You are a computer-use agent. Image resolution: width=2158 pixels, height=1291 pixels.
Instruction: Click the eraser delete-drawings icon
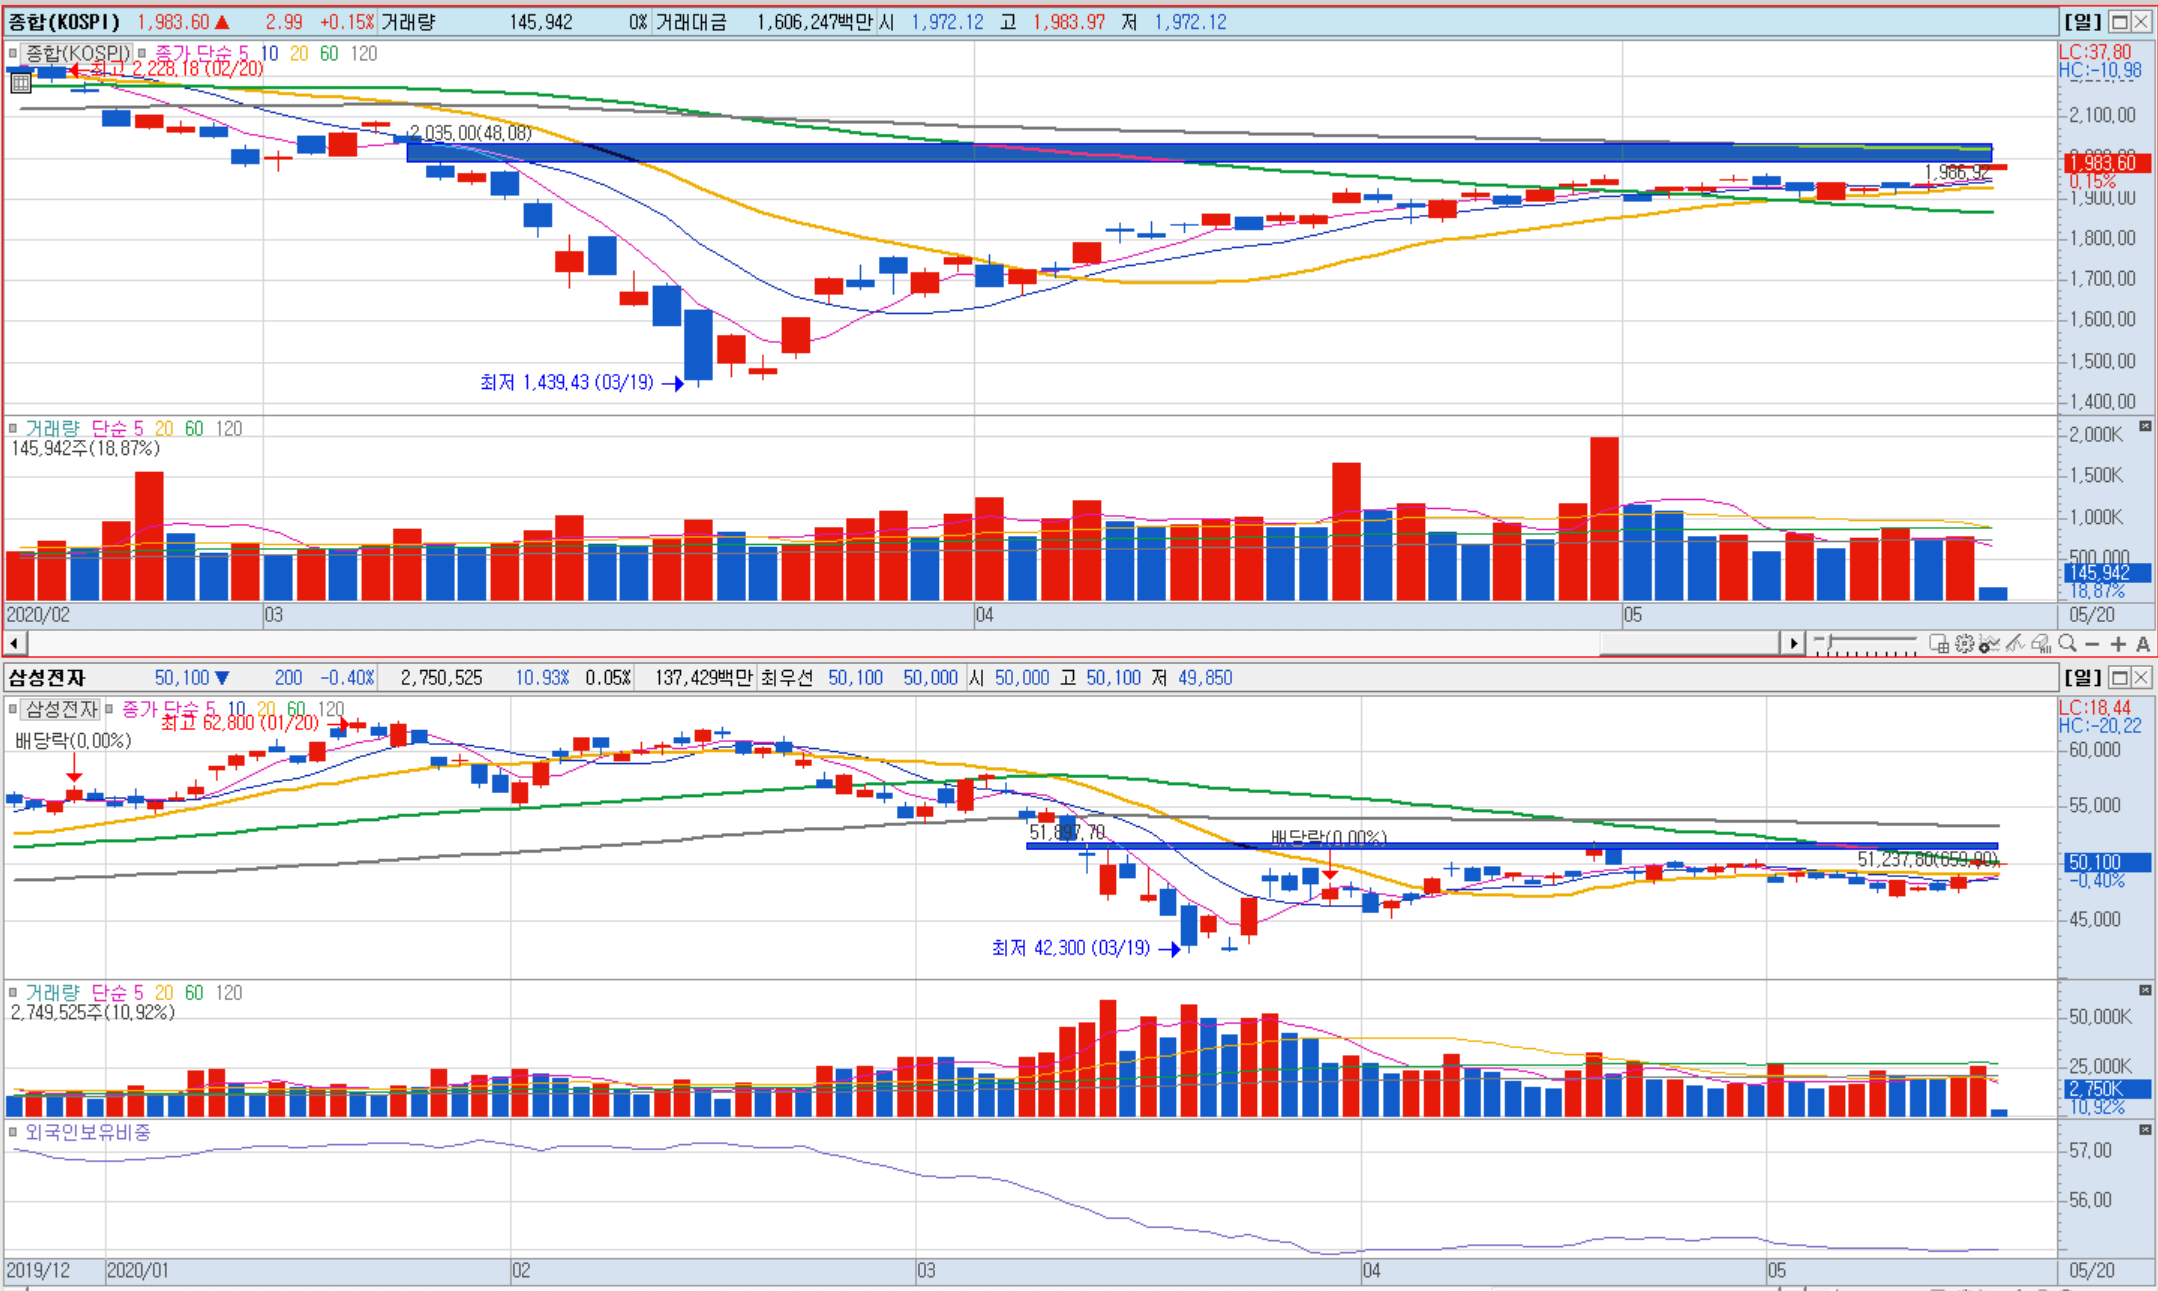pos(2041,644)
